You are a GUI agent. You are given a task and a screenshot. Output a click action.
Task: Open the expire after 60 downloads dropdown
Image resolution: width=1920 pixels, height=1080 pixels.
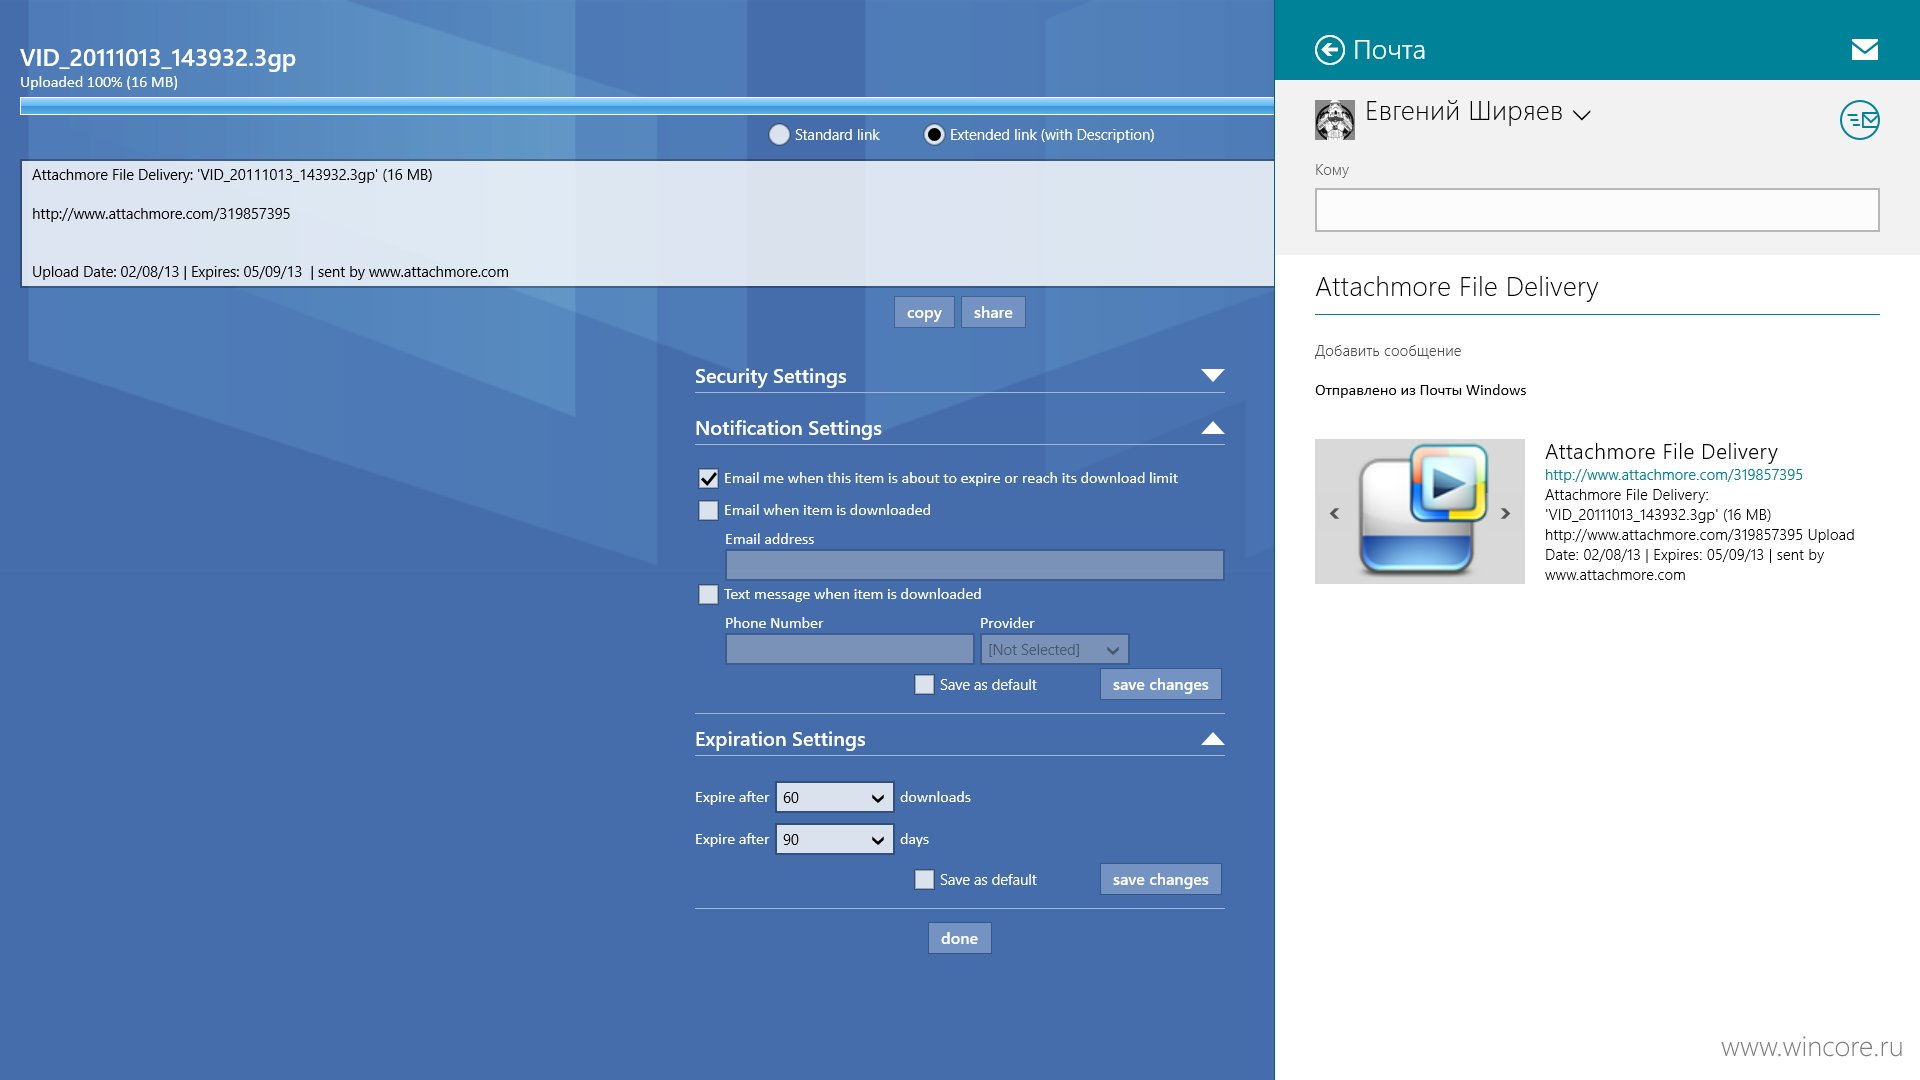pyautogui.click(x=834, y=798)
